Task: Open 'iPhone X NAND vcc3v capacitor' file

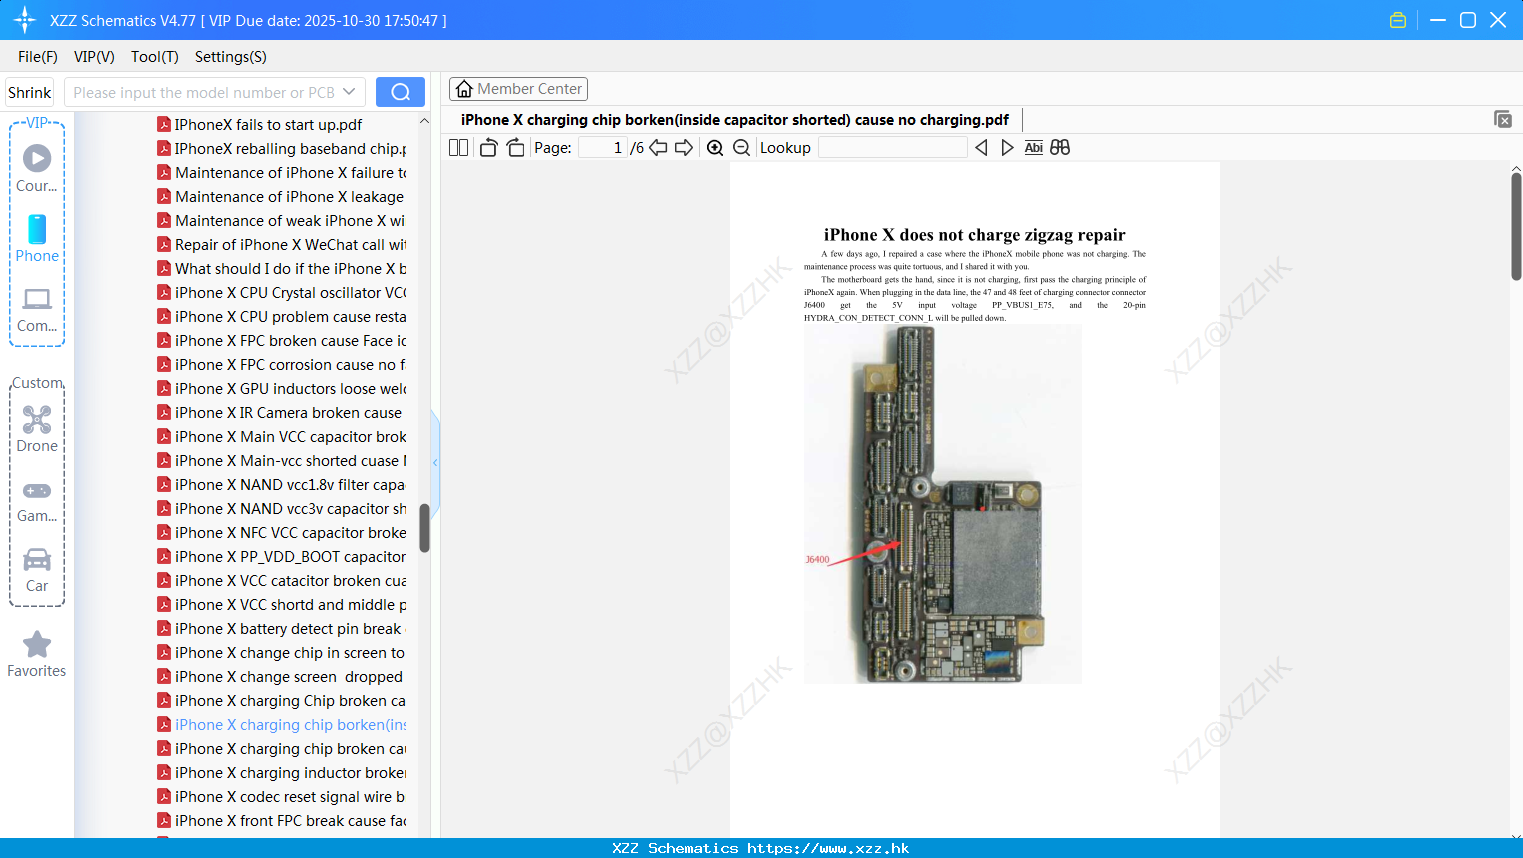Action: coord(282,508)
